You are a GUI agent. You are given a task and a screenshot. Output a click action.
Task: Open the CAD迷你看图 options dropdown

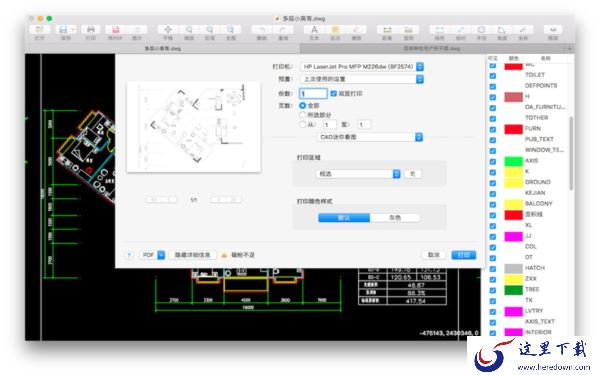point(370,137)
